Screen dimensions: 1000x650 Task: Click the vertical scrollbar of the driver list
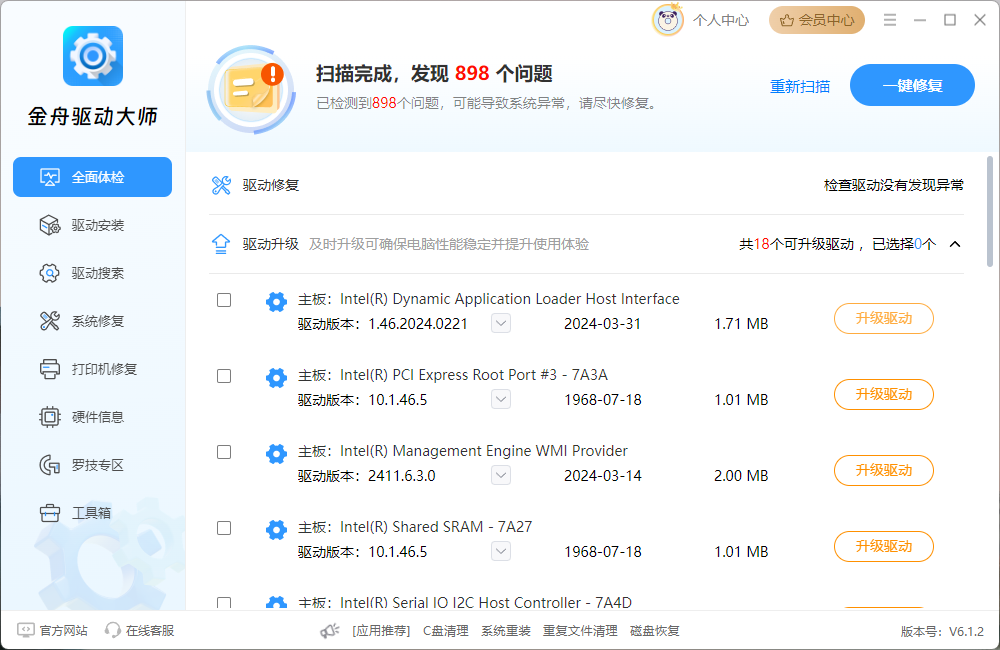[990, 211]
